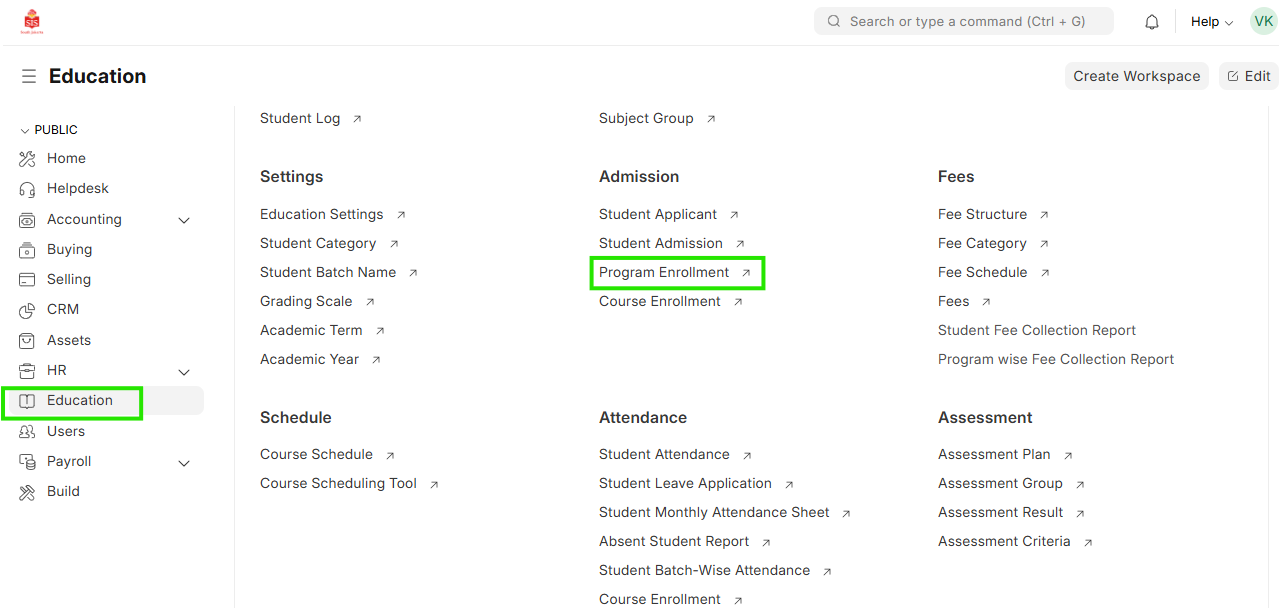Expand the HR sidebar chevron
This screenshot has height=608, width=1279.
184,371
